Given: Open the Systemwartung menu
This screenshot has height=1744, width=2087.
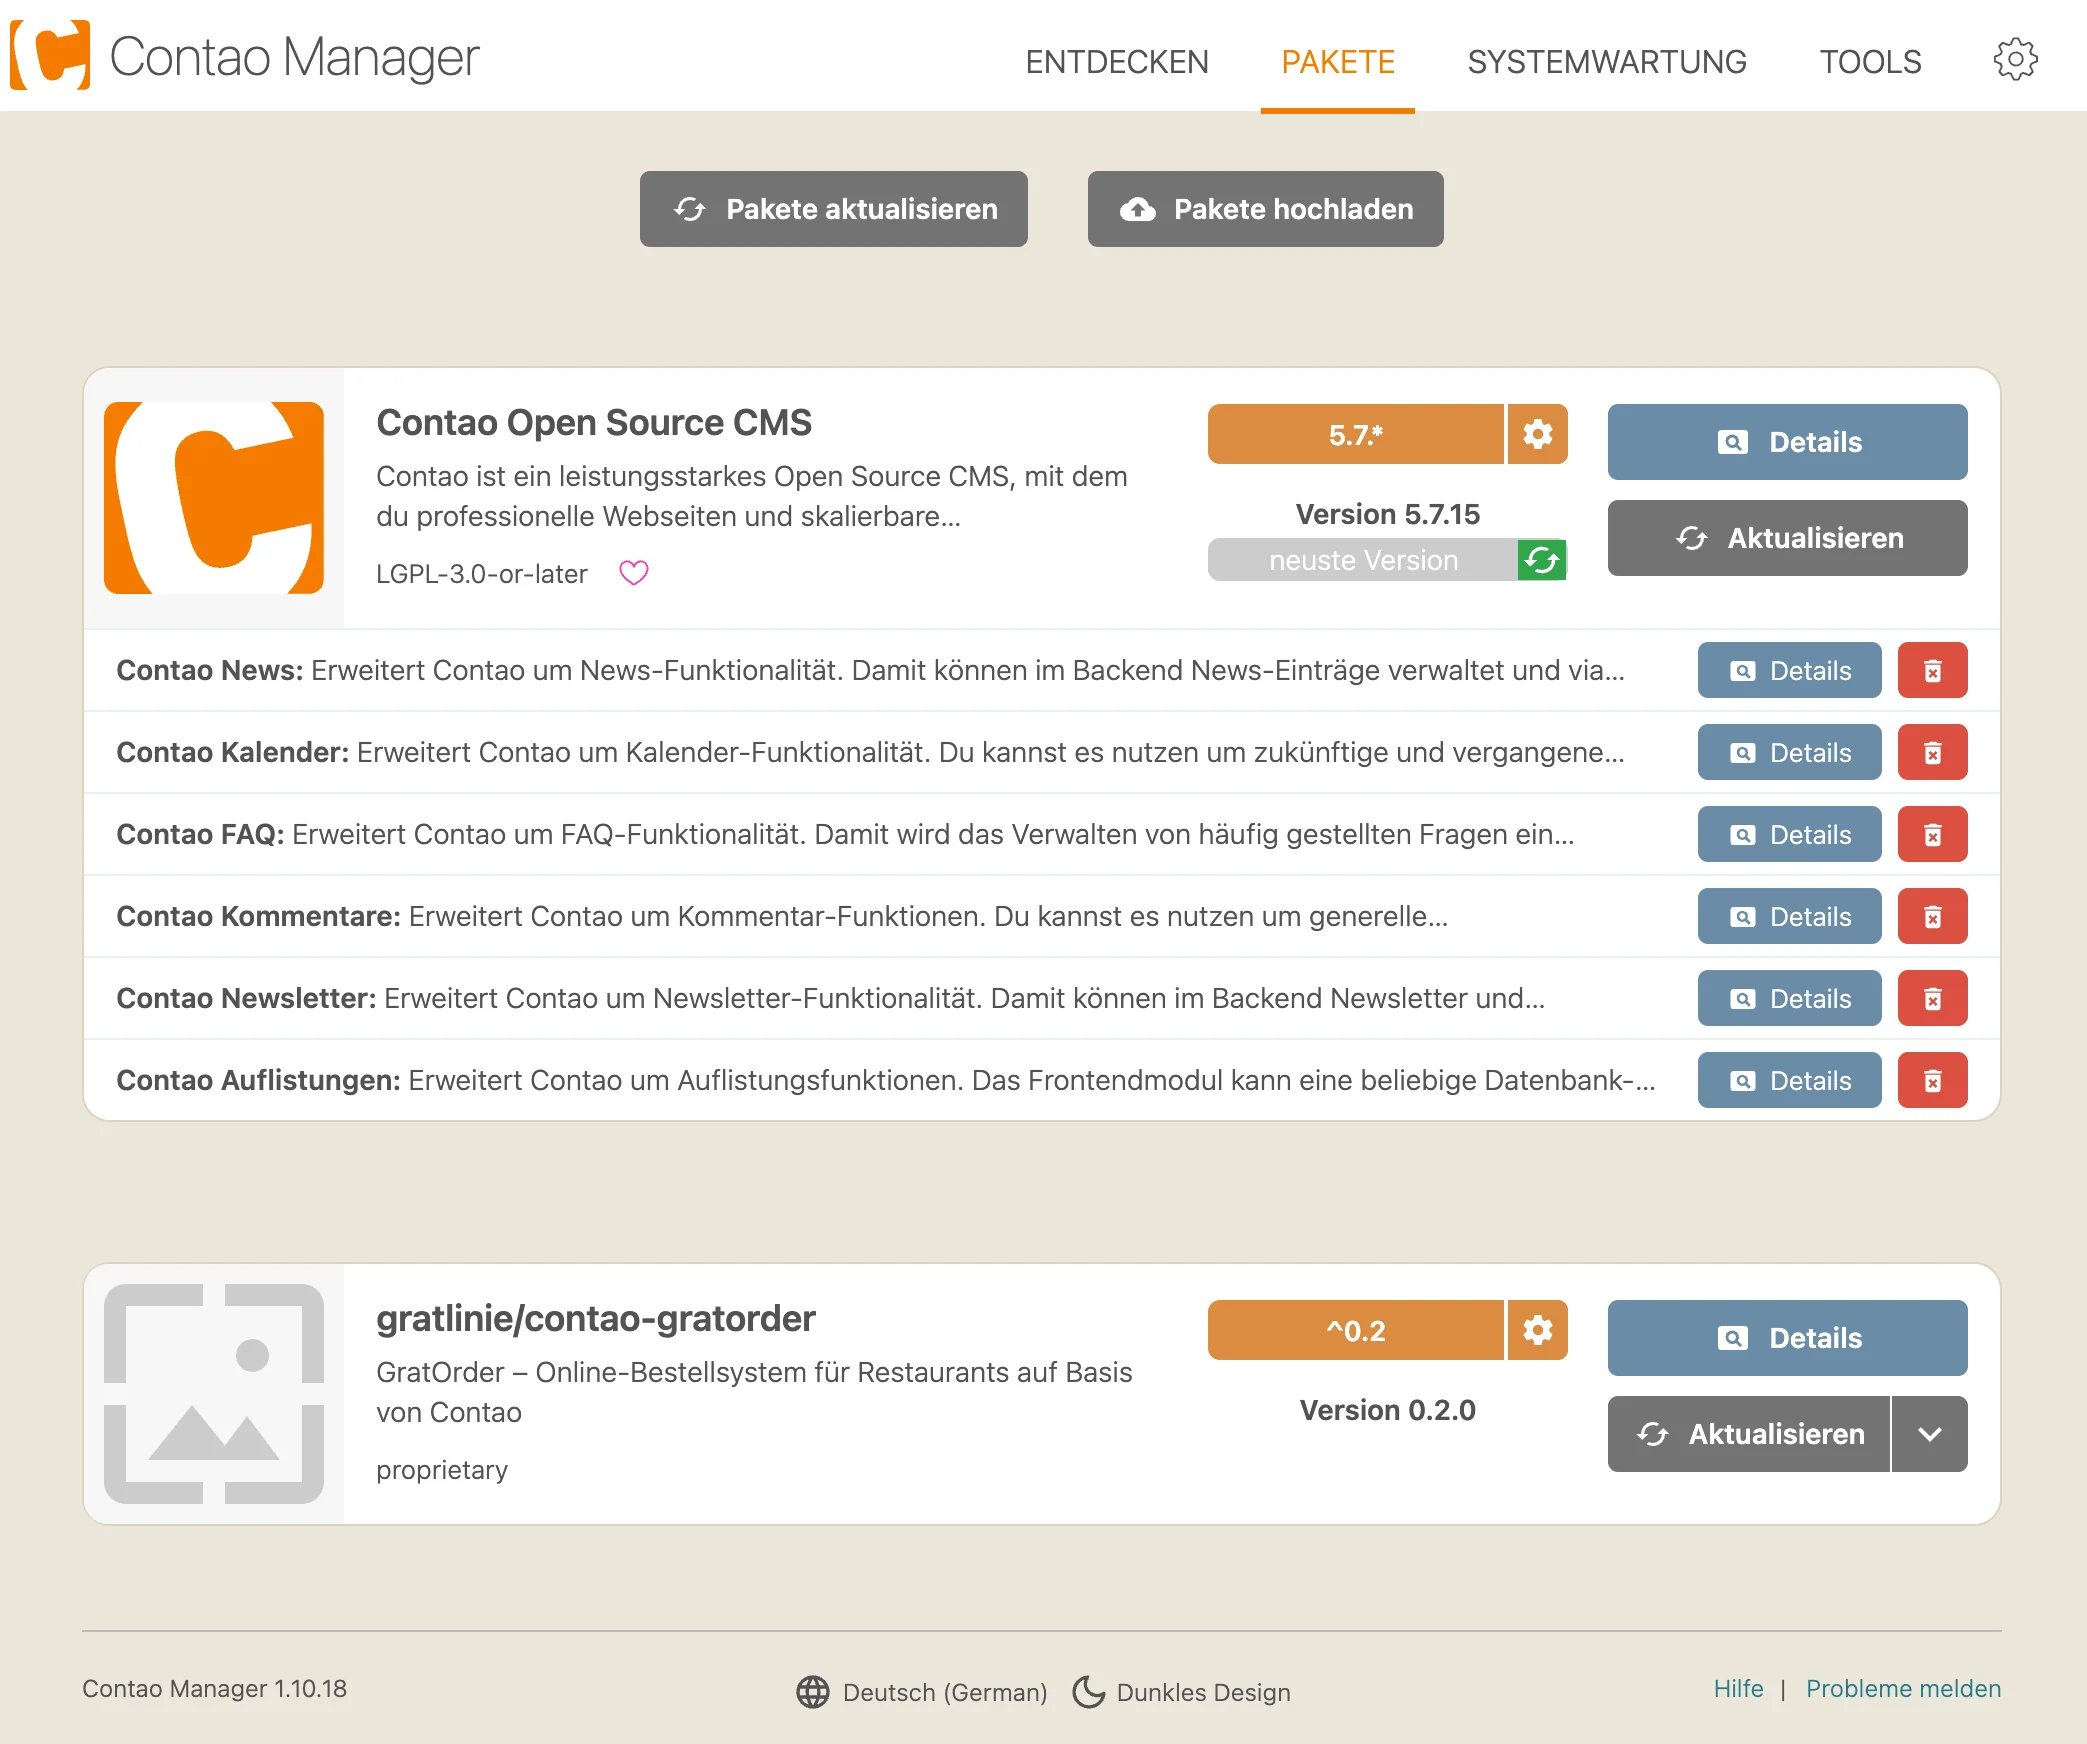Looking at the screenshot, I should pyautogui.click(x=1607, y=62).
